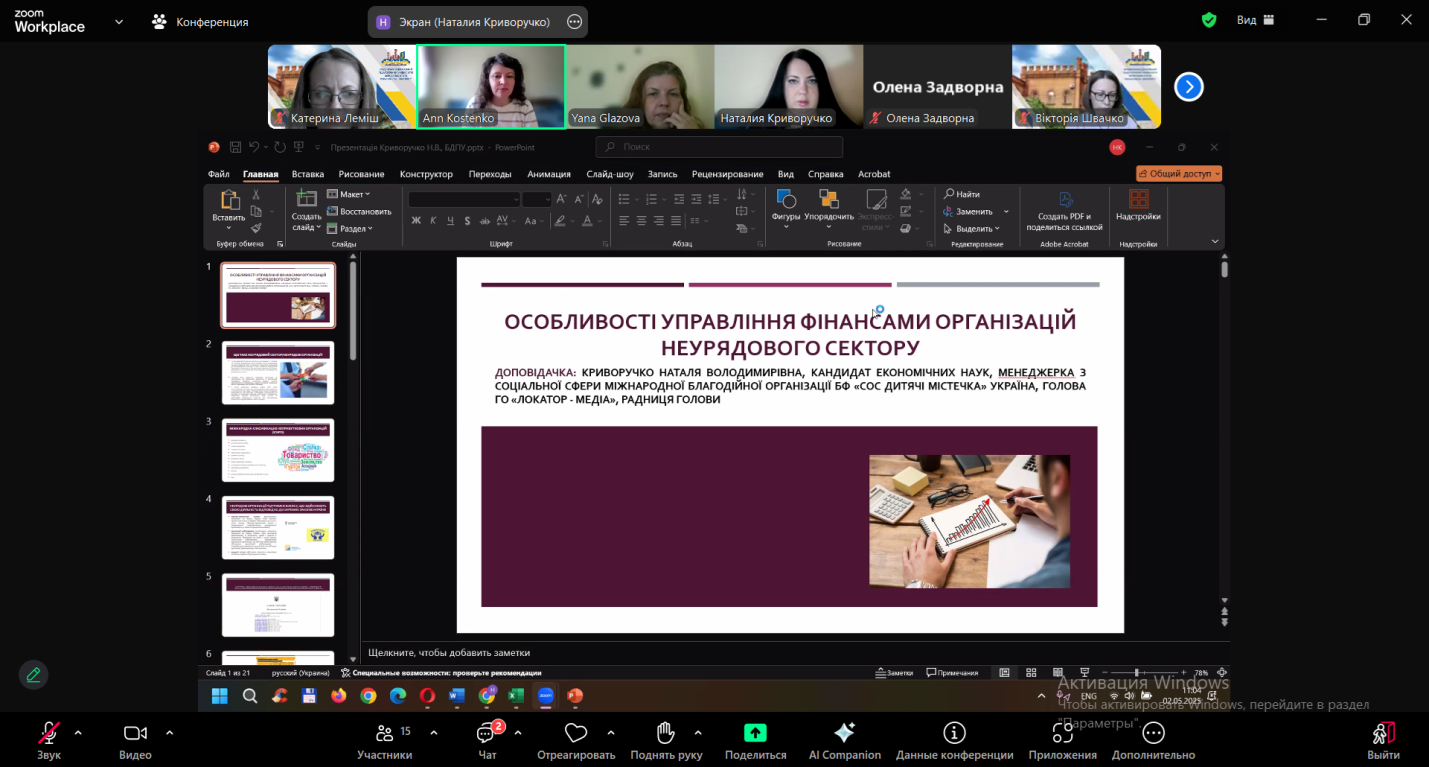The image size is (1429, 767).
Task: Switch to the Вставка ribbon tab
Action: coord(308,174)
